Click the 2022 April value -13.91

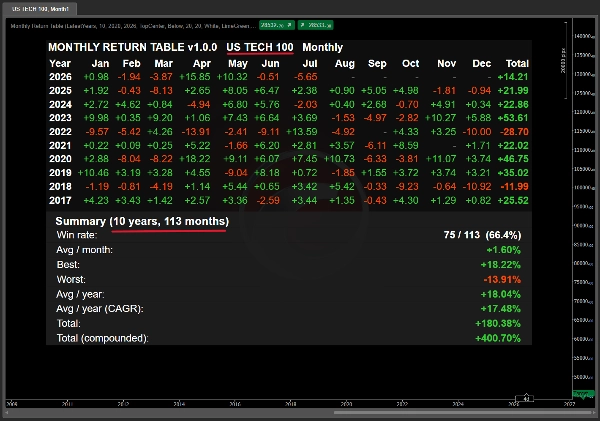[196, 132]
